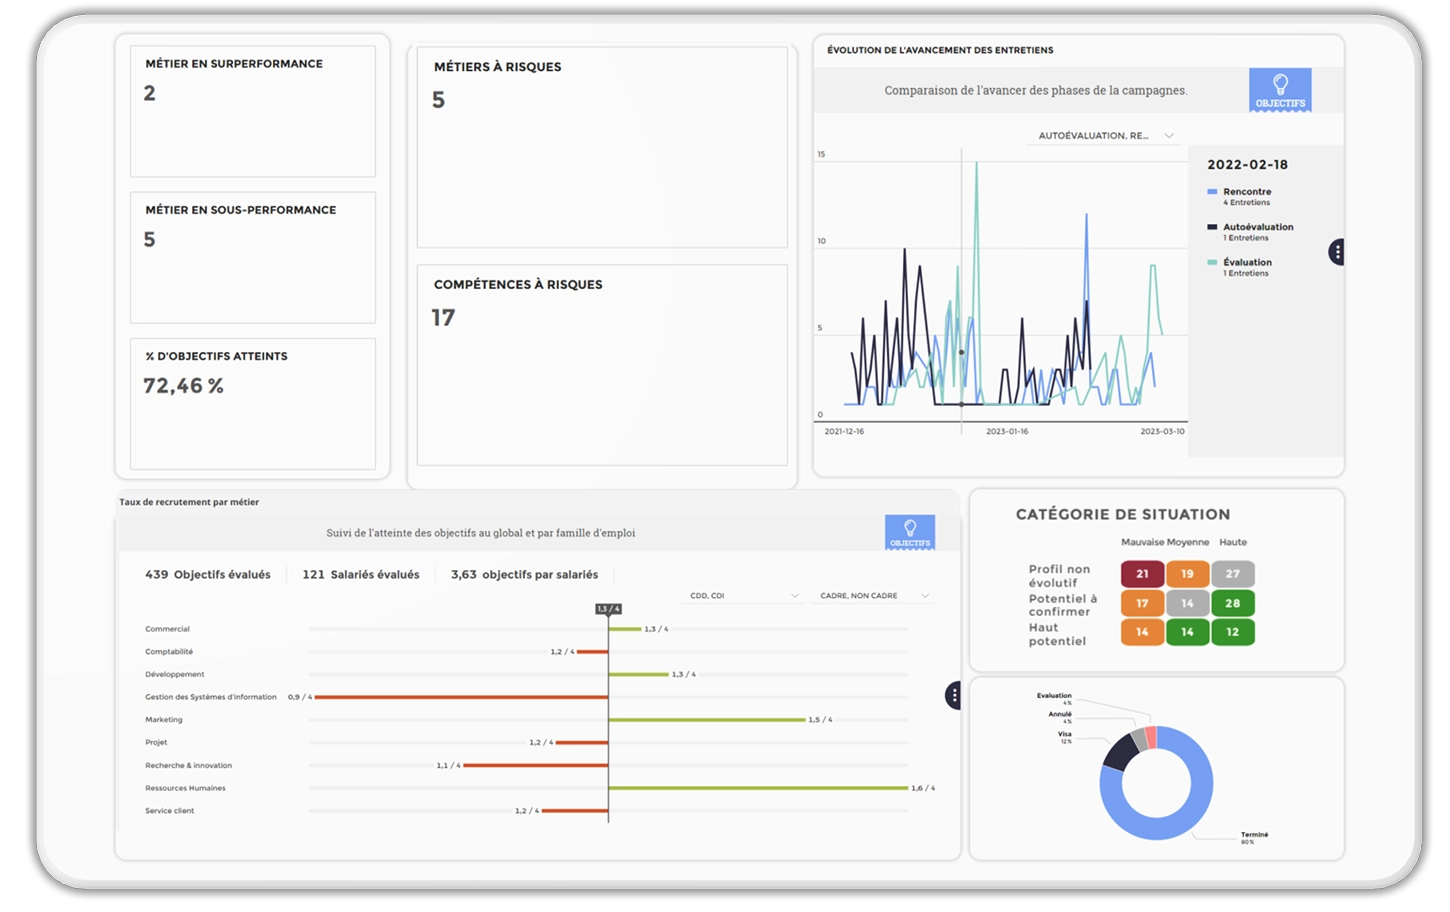Viewport: 1450px width, 912px height.
Task: Click the Objectifs lightbulb in the entretiens chart header
Action: click(1280, 90)
